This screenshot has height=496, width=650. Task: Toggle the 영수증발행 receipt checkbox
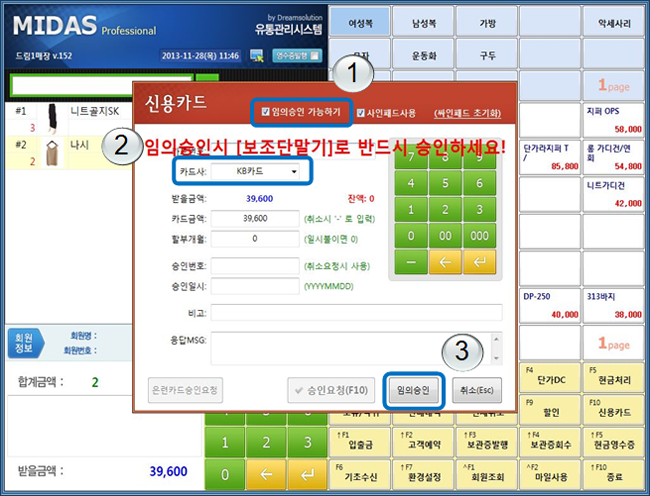point(315,56)
